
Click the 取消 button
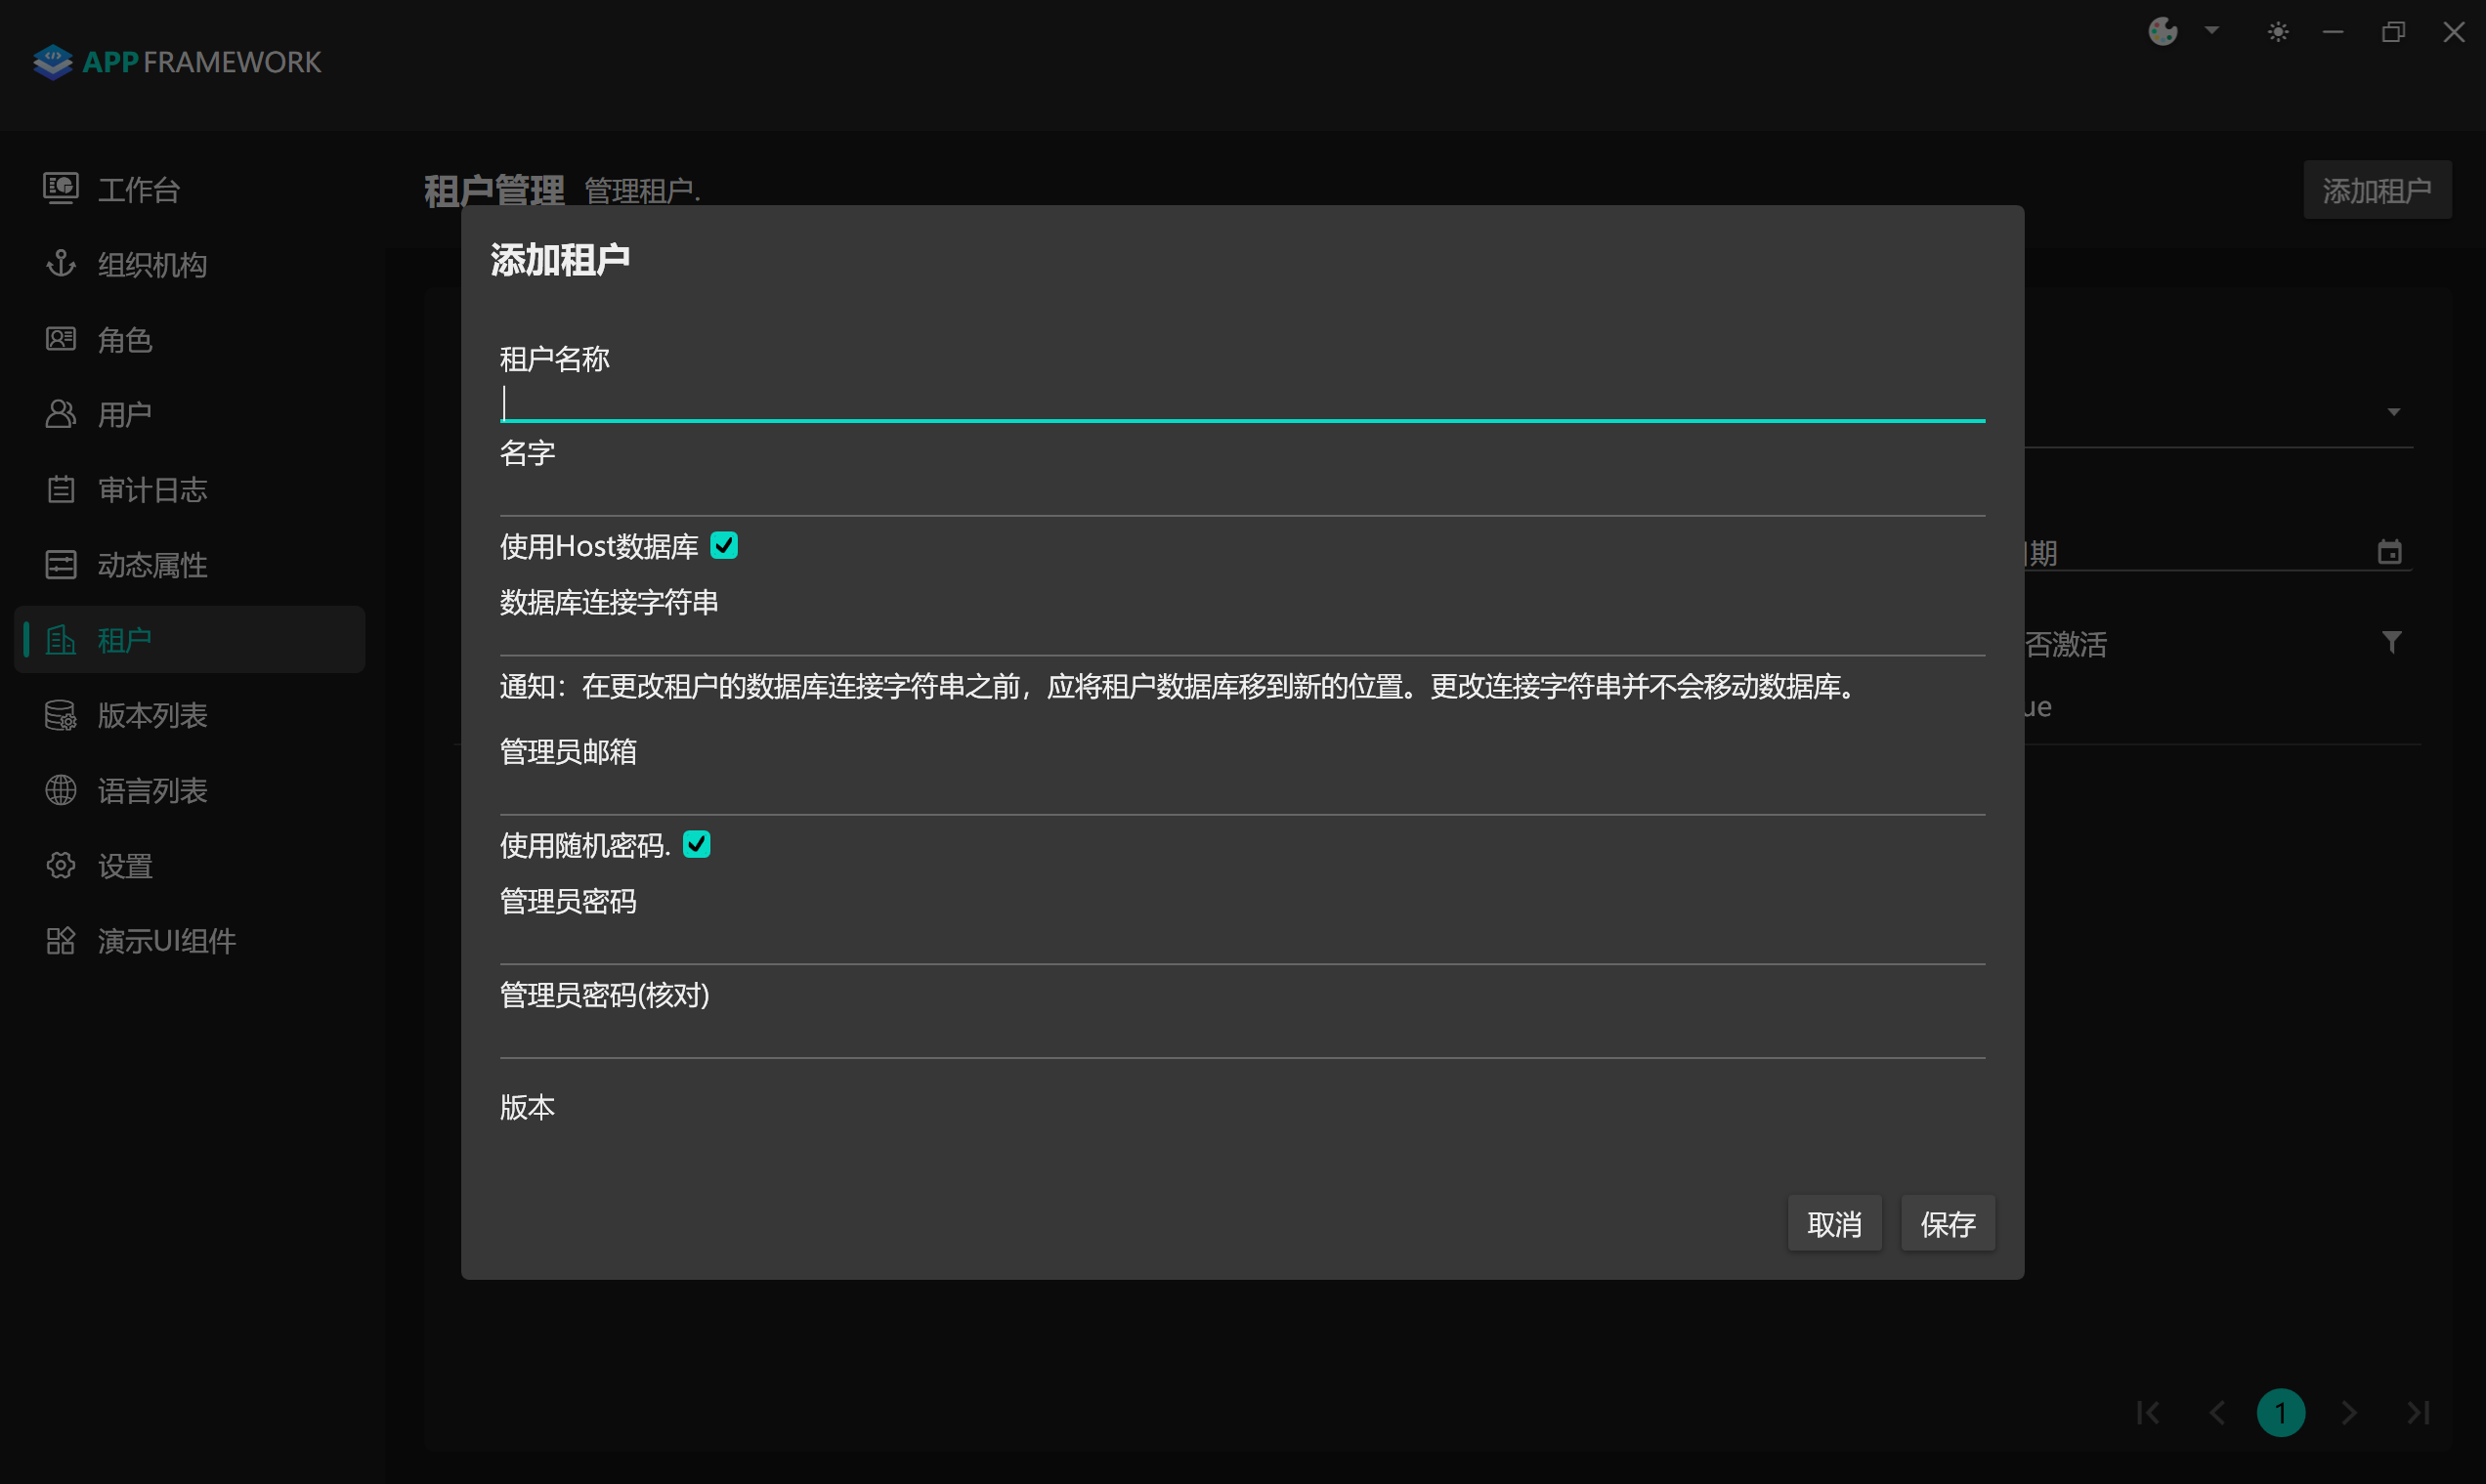[1833, 1223]
